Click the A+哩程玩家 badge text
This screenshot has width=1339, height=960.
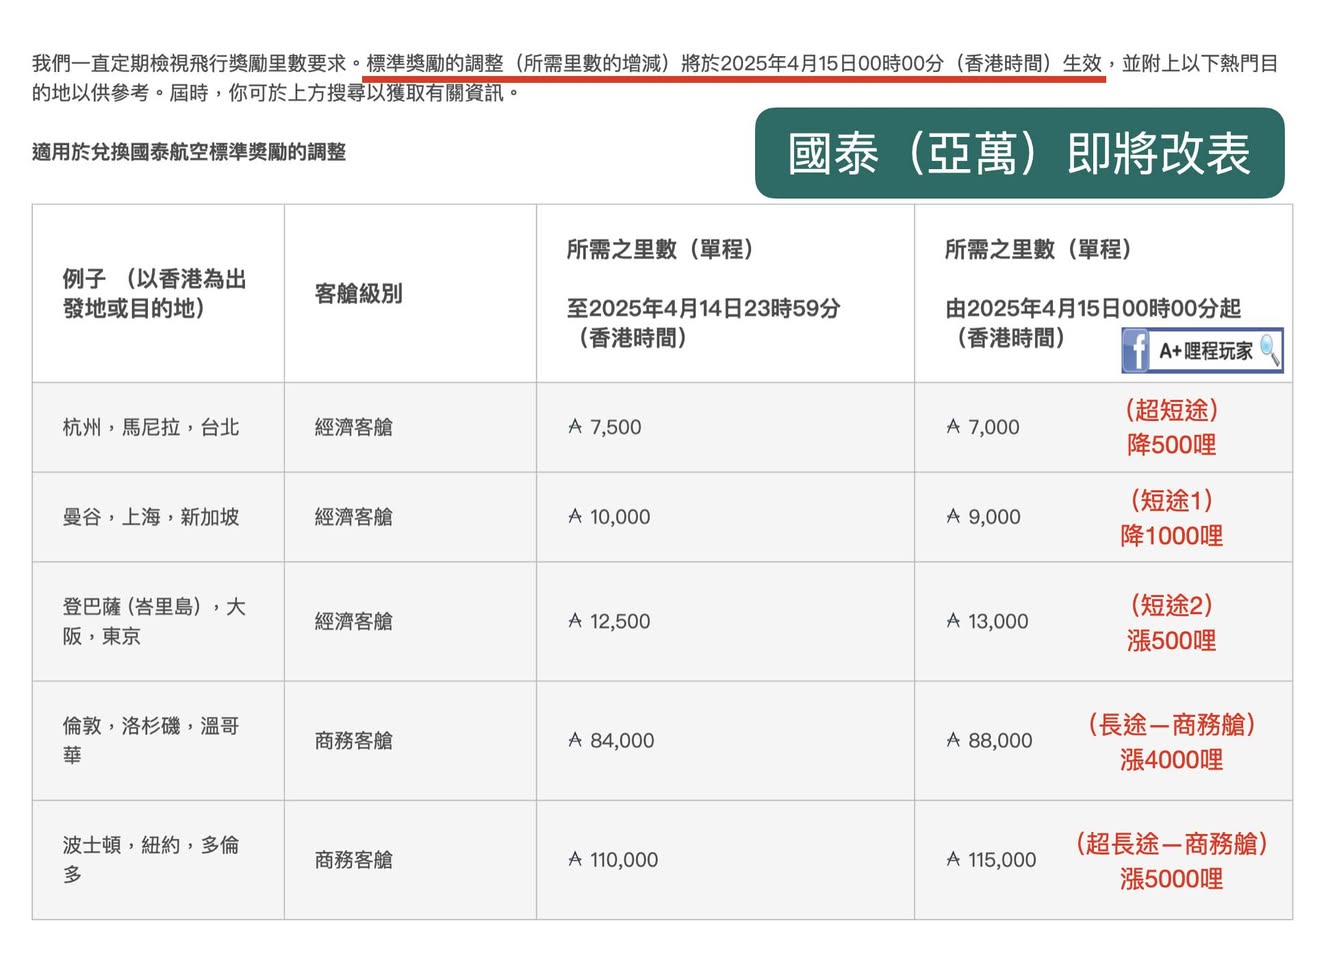coord(1205,351)
